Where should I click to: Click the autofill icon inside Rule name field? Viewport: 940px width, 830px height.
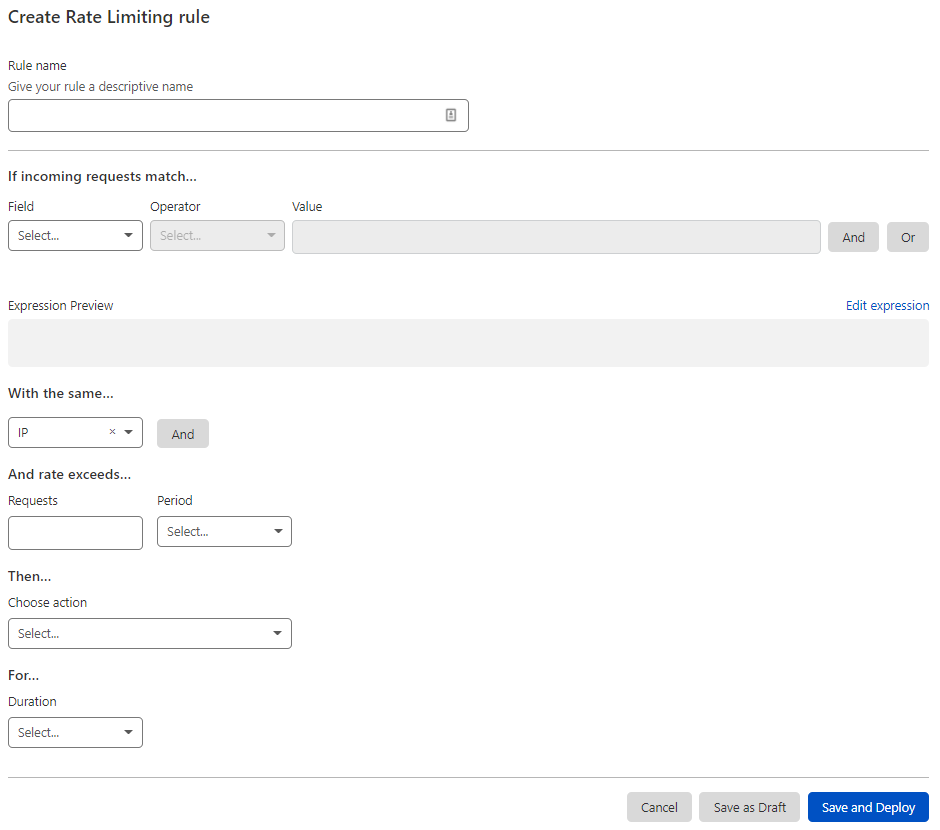(x=450, y=115)
